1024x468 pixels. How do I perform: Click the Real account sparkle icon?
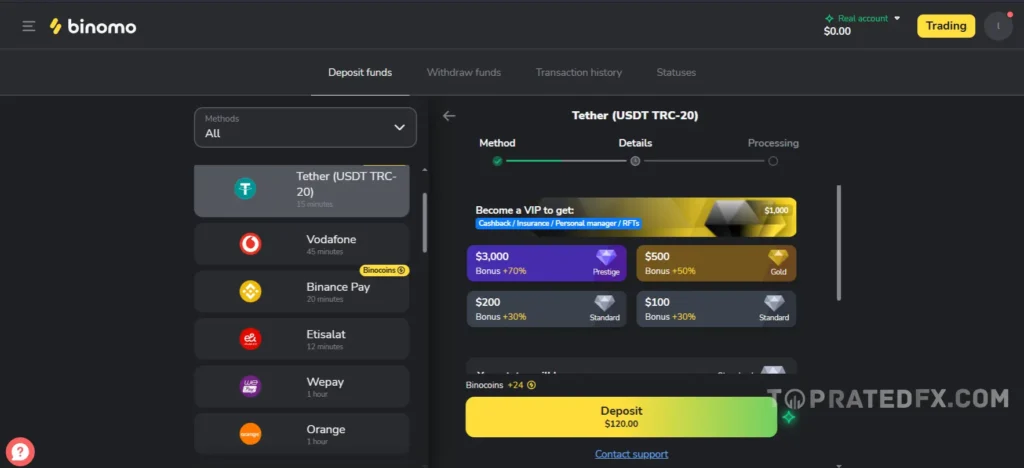(x=829, y=19)
